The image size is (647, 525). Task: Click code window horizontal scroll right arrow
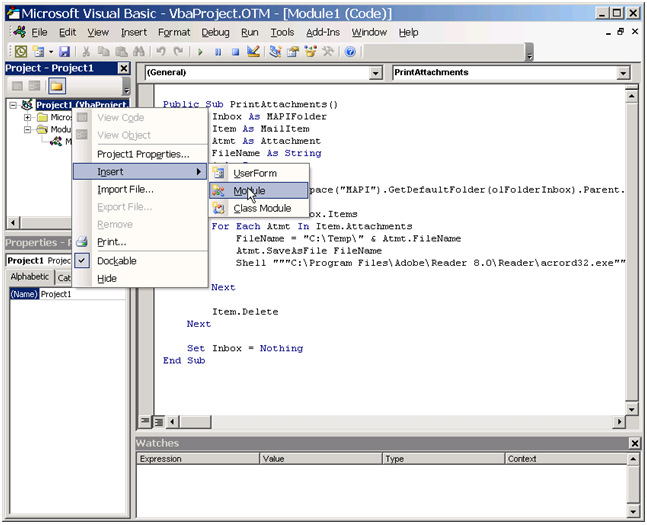(619, 421)
